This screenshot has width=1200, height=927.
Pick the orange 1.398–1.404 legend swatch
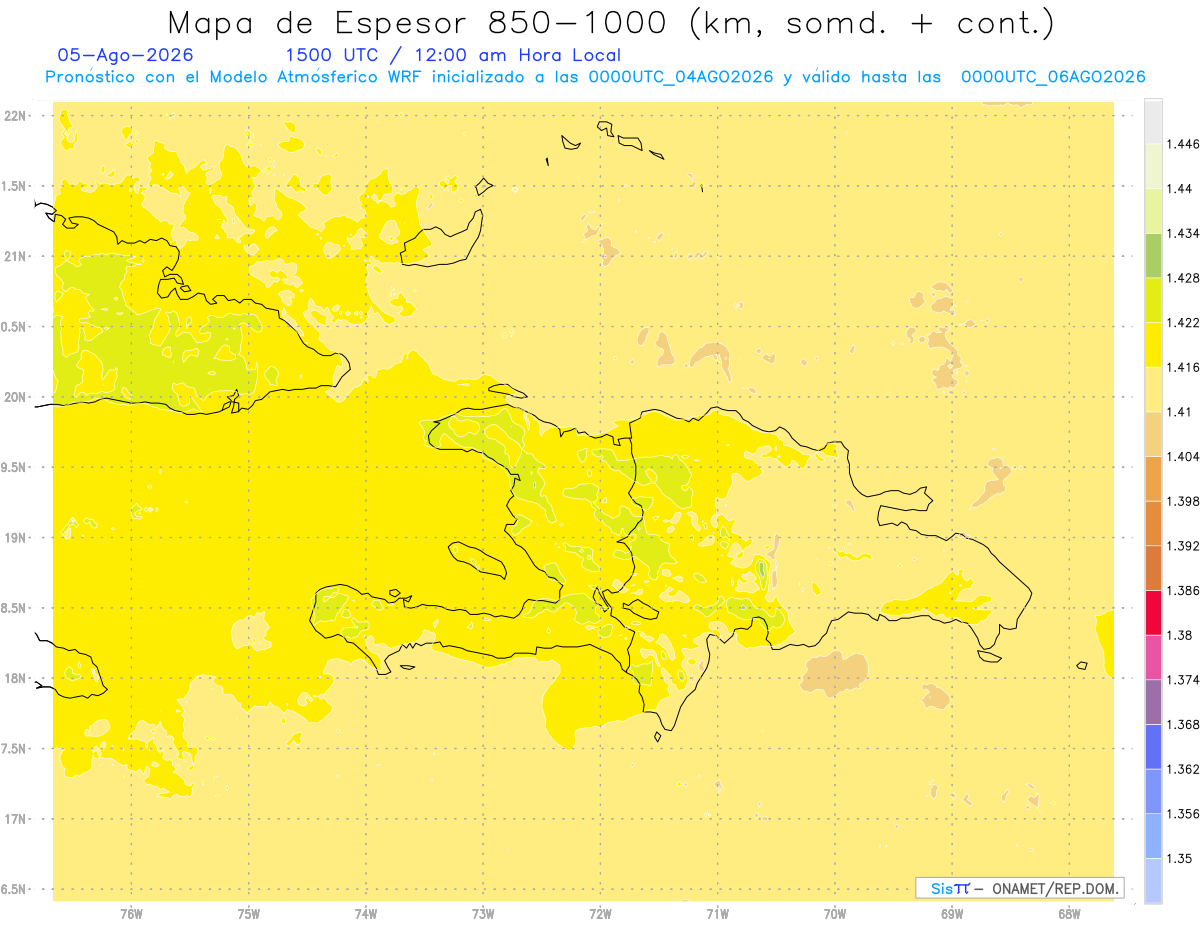click(x=1153, y=478)
